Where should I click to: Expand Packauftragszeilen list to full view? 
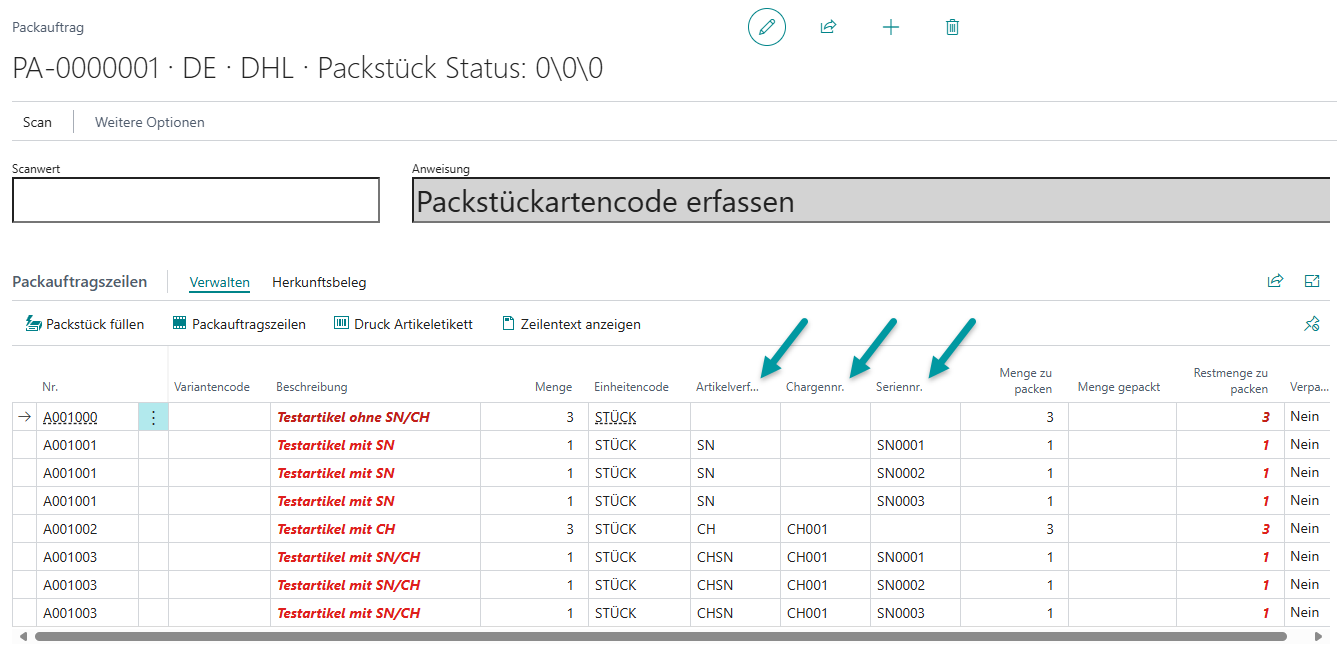1312,282
